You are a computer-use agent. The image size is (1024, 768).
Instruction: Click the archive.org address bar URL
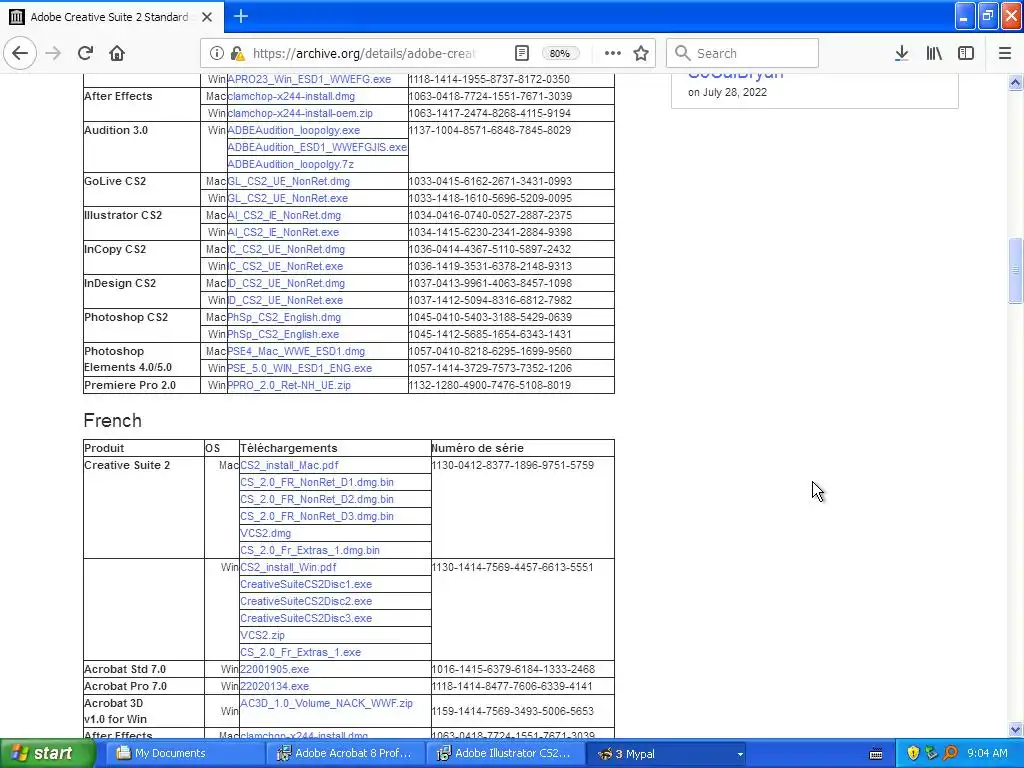364,54
